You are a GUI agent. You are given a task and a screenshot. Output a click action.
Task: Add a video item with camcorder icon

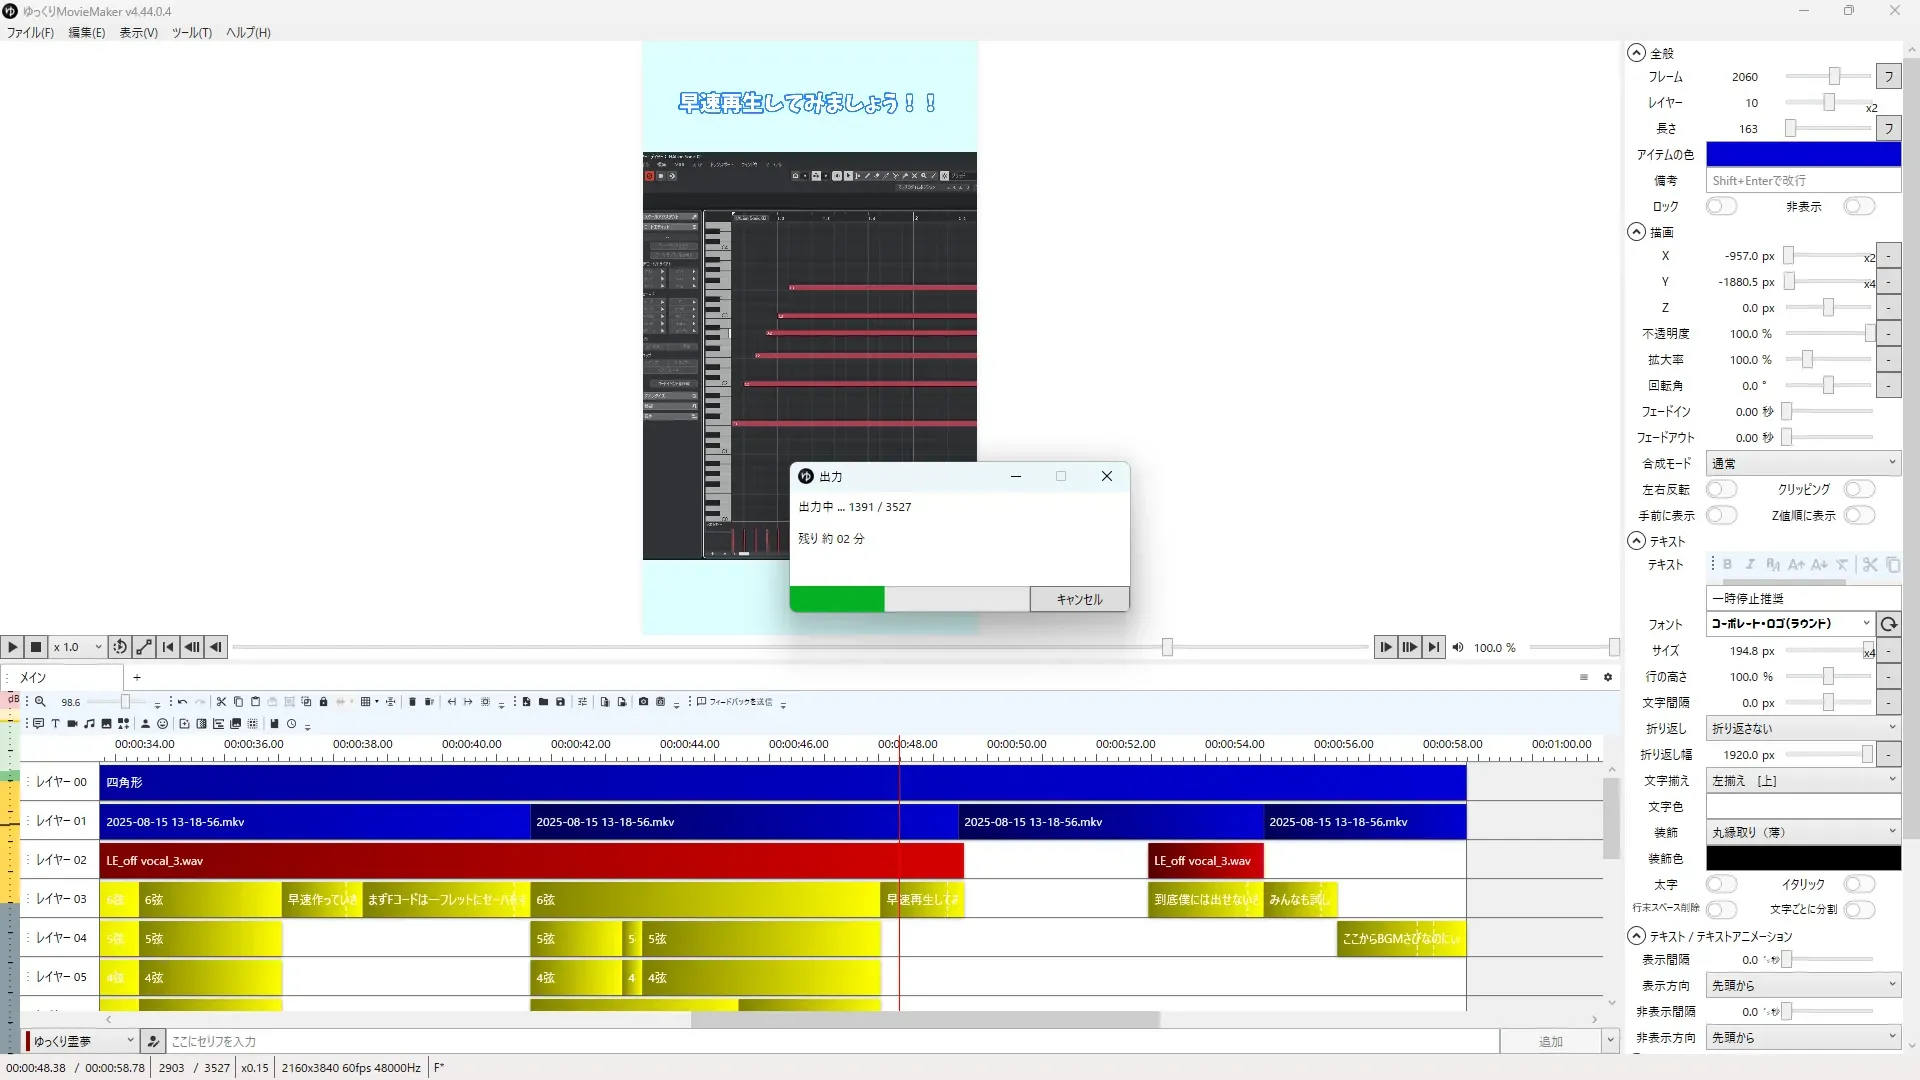[72, 723]
